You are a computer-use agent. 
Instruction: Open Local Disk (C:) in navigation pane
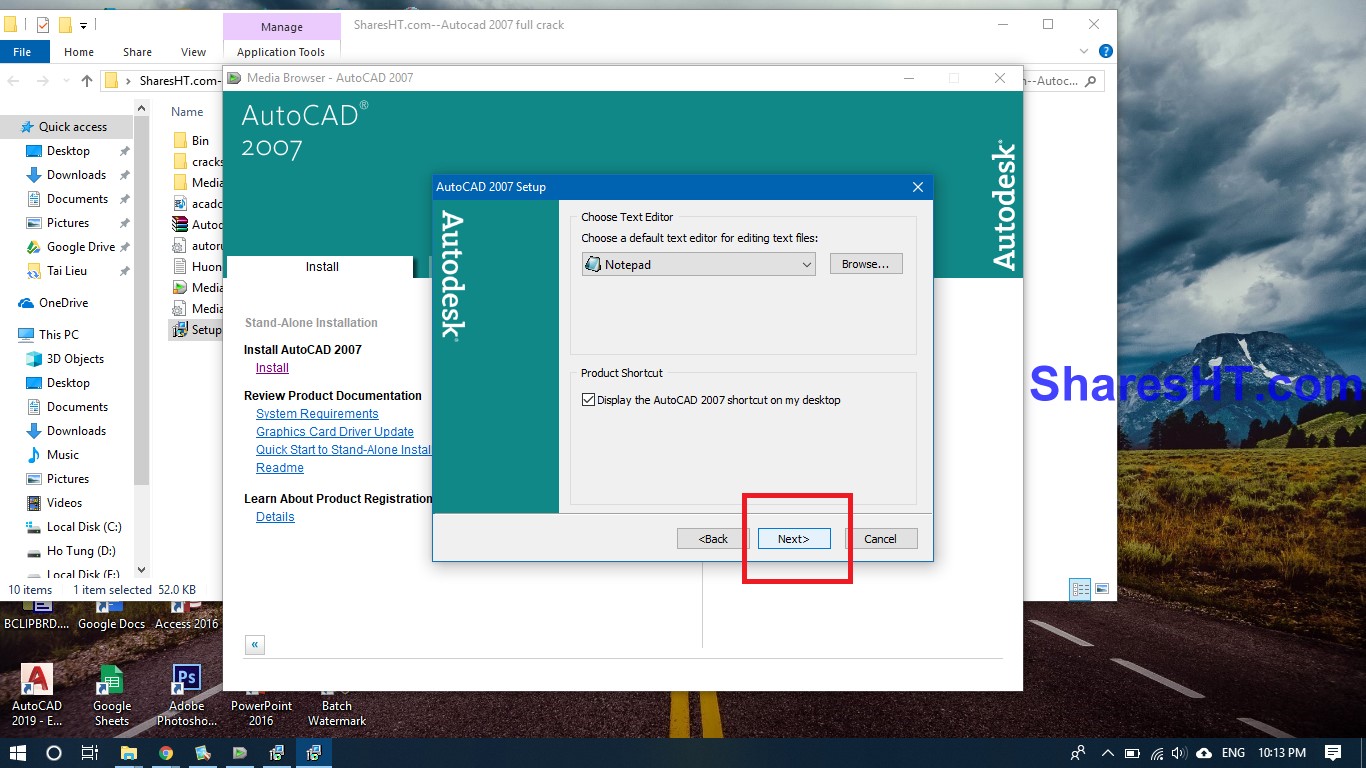(x=84, y=527)
